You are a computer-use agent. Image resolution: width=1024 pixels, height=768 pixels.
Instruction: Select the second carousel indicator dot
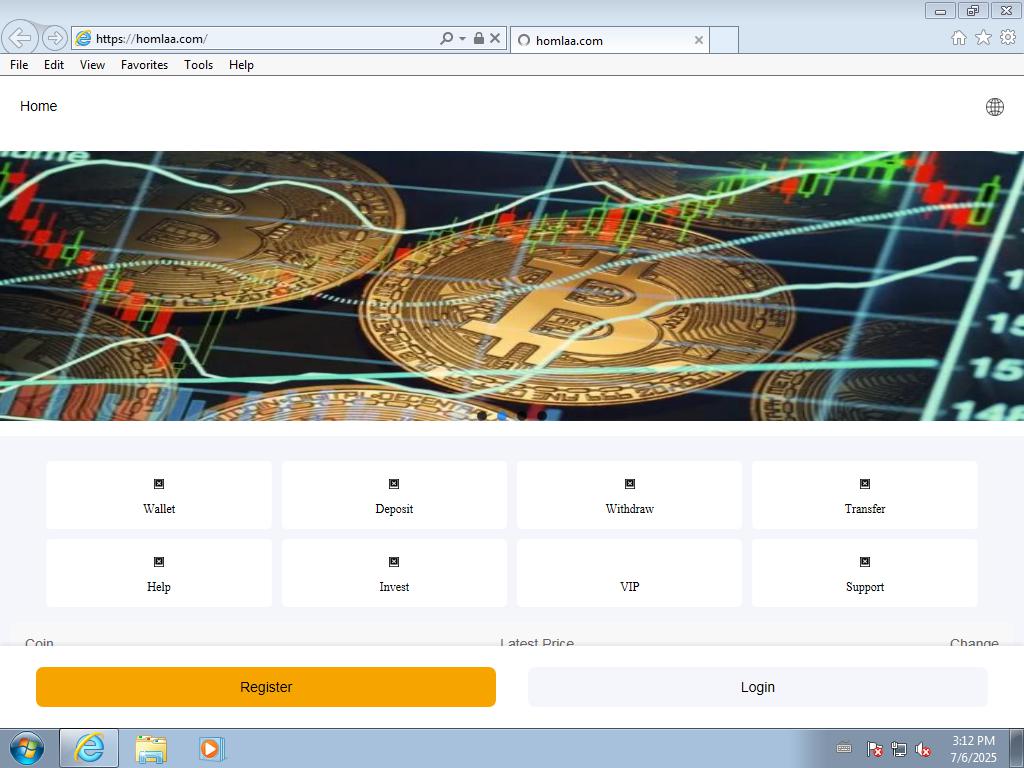(502, 415)
